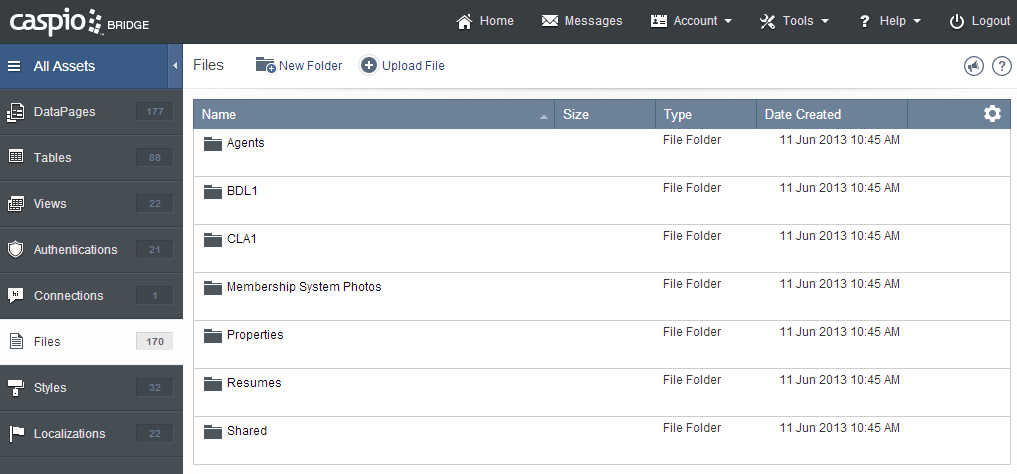Log out using the Logout link
1017x474 pixels.
[979, 21]
